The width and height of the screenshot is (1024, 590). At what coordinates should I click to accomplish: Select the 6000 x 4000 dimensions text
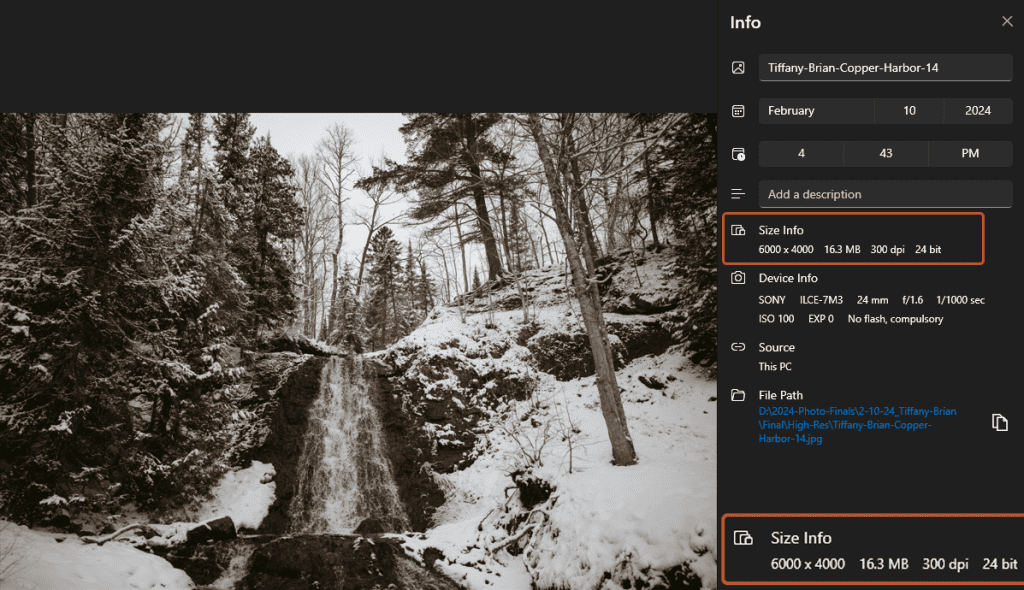(786, 250)
